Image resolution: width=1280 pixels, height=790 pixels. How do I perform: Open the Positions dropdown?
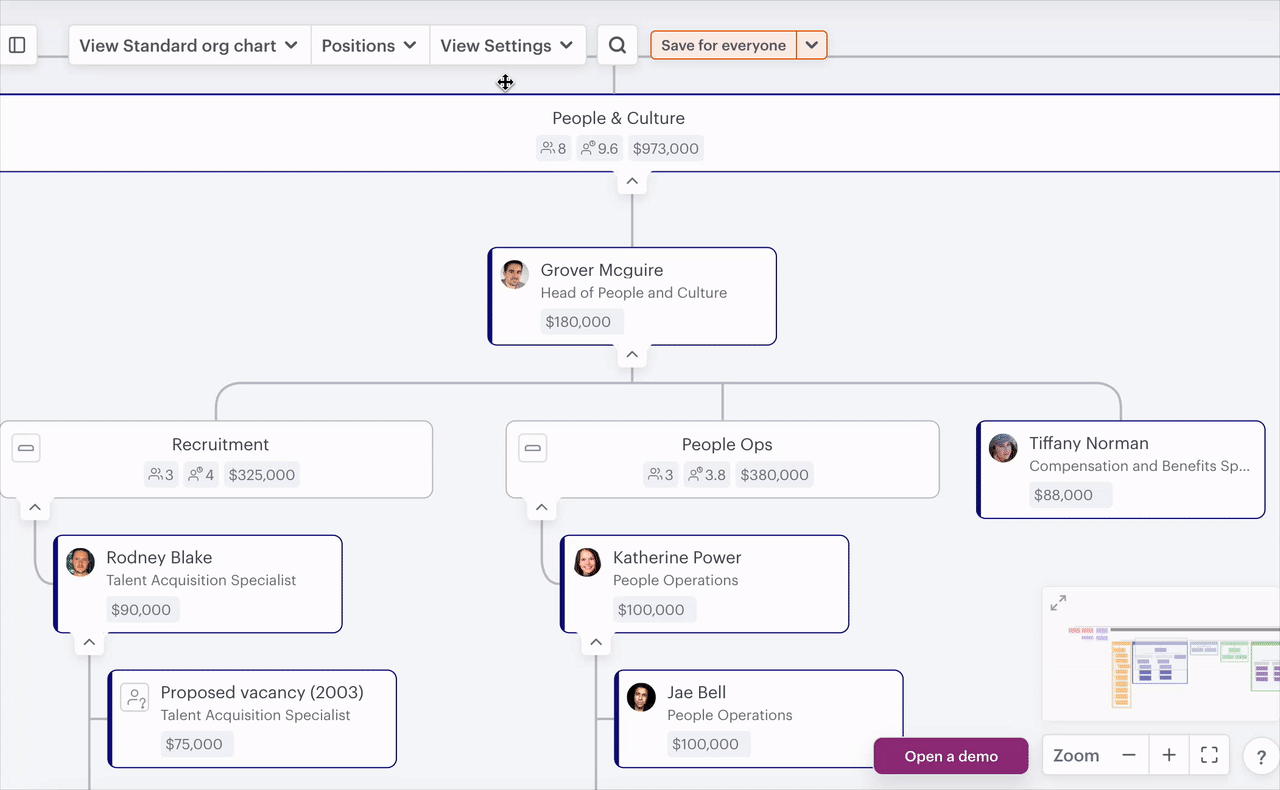370,44
